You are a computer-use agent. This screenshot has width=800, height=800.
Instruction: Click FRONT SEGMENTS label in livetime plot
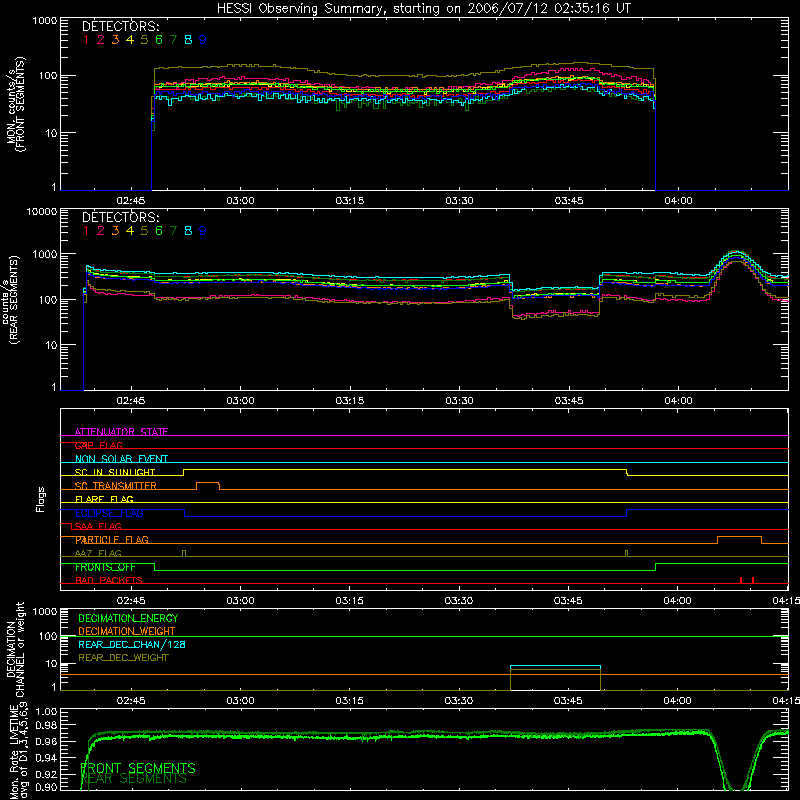click(x=138, y=768)
